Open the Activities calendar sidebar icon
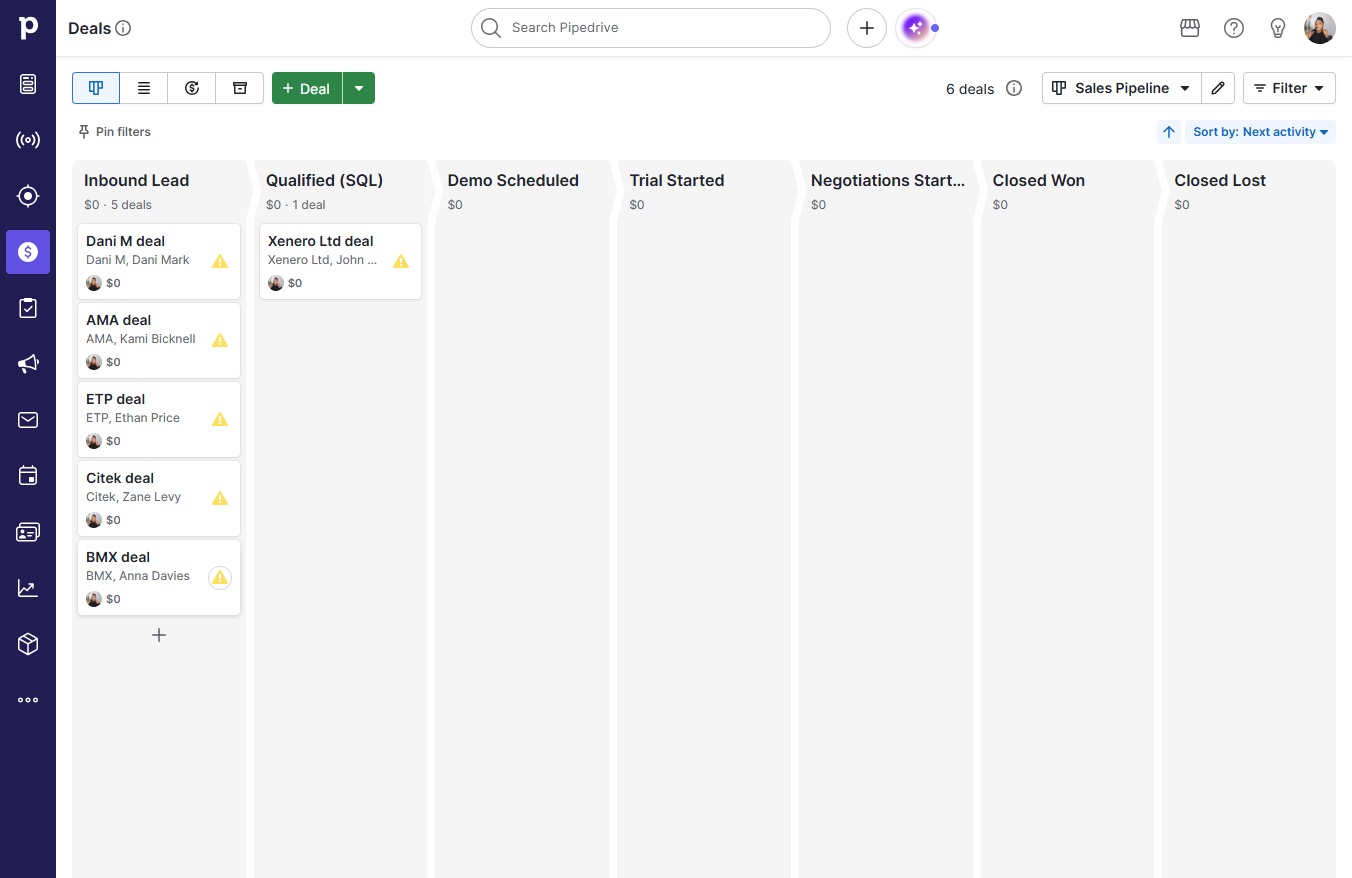The width and height of the screenshot is (1352, 878). pyautogui.click(x=28, y=476)
